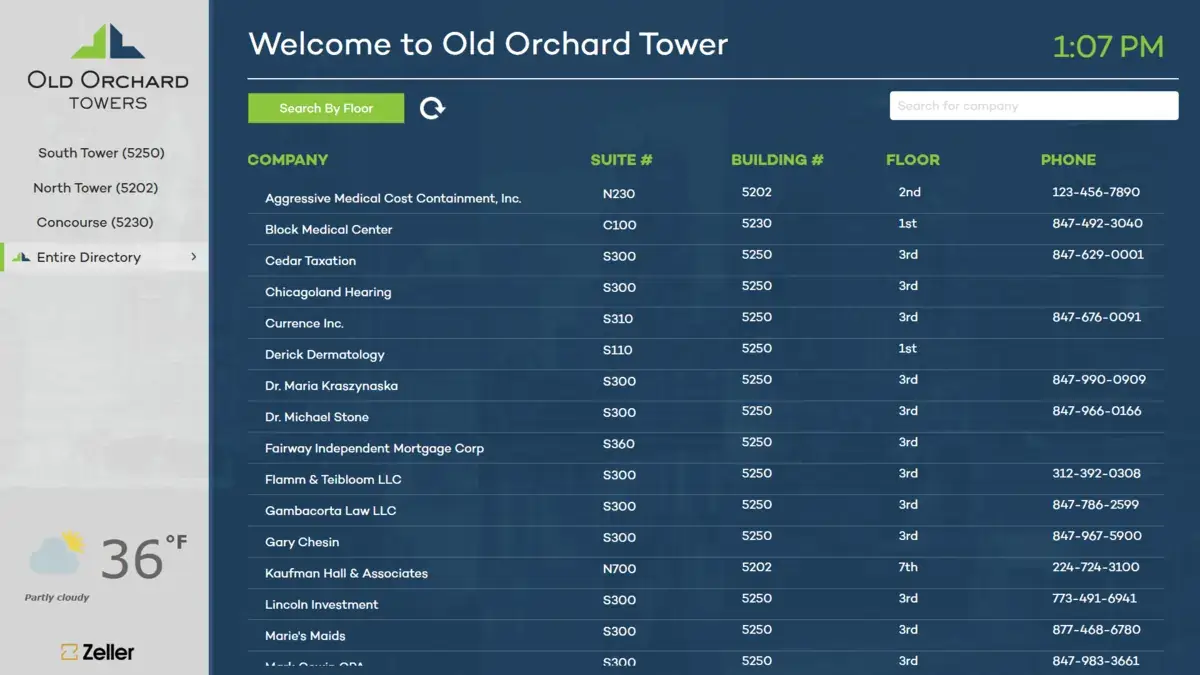Viewport: 1200px width, 675px height.
Task: Tap the partly cloudy weather icon
Action: pyautogui.click(x=56, y=553)
